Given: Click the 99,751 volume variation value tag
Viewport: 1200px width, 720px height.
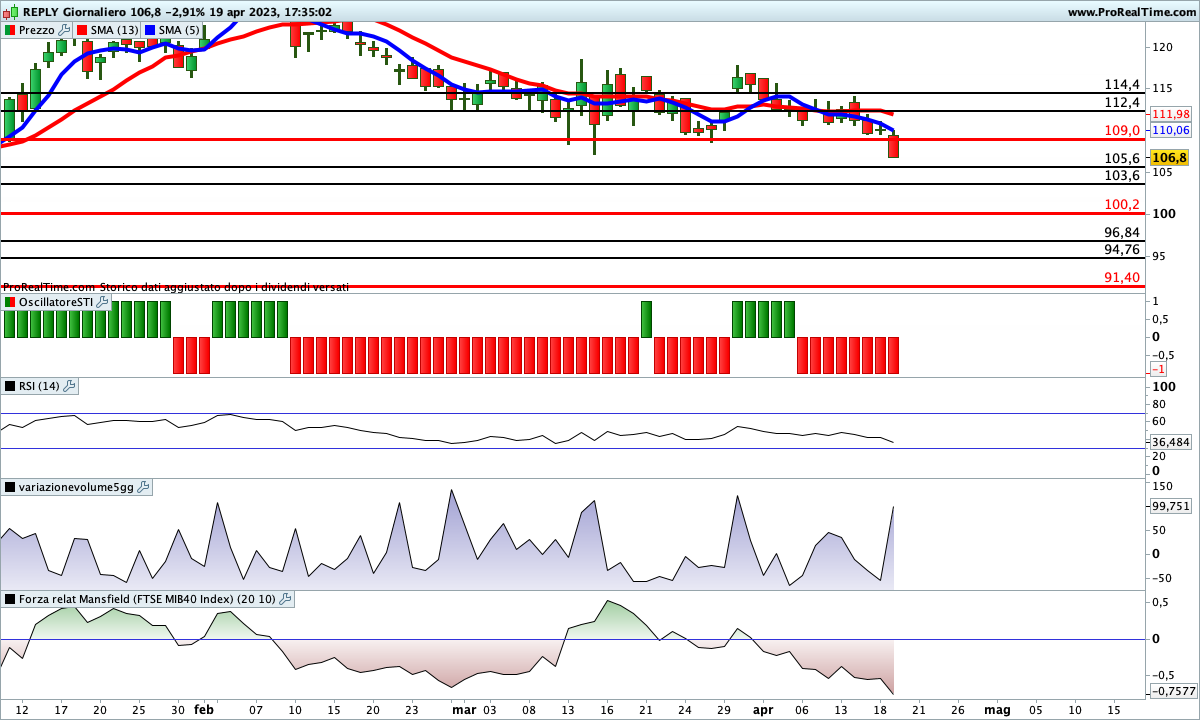Looking at the screenshot, I should click(1171, 506).
